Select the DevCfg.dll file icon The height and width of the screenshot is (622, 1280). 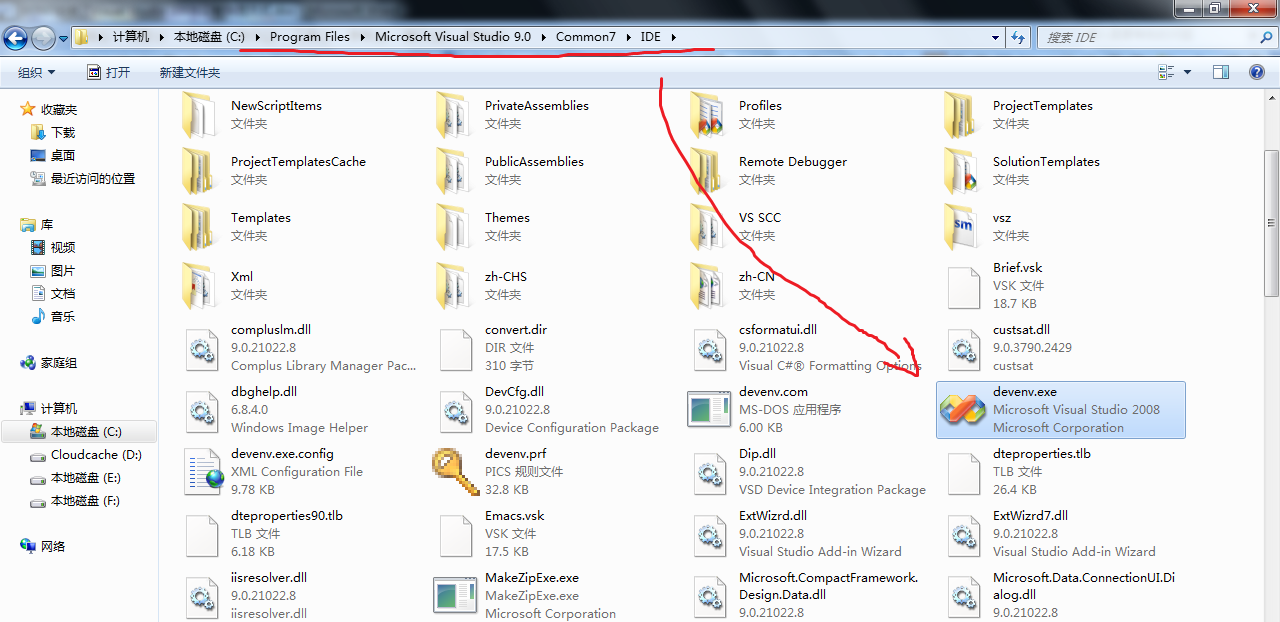tap(455, 410)
